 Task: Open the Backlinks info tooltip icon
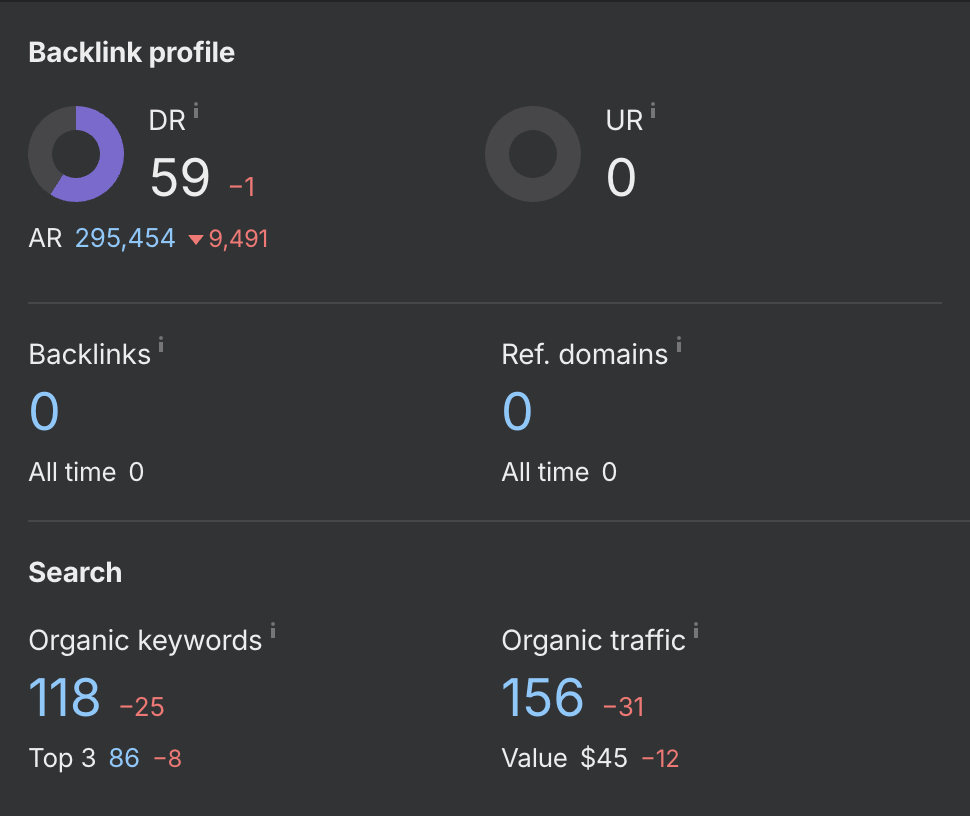161,345
